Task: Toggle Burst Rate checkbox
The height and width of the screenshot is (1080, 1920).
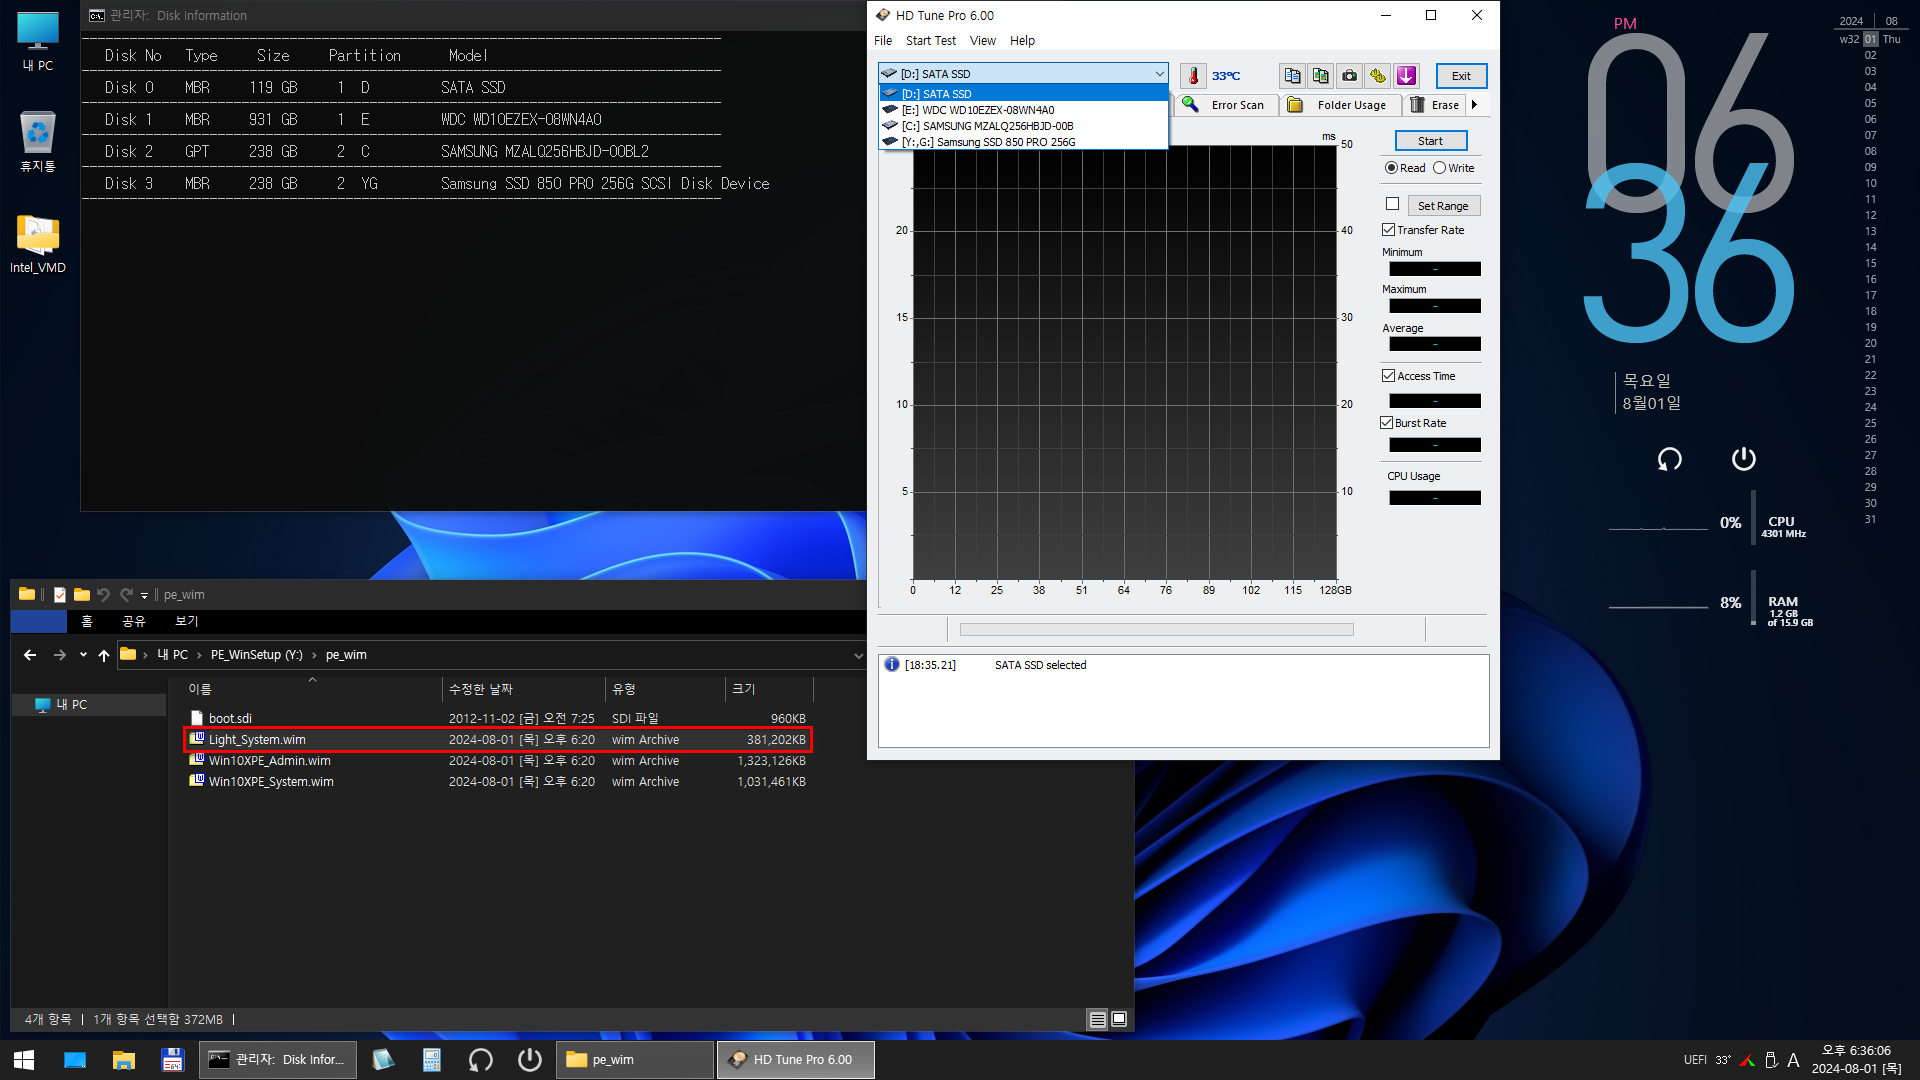Action: (x=1387, y=423)
